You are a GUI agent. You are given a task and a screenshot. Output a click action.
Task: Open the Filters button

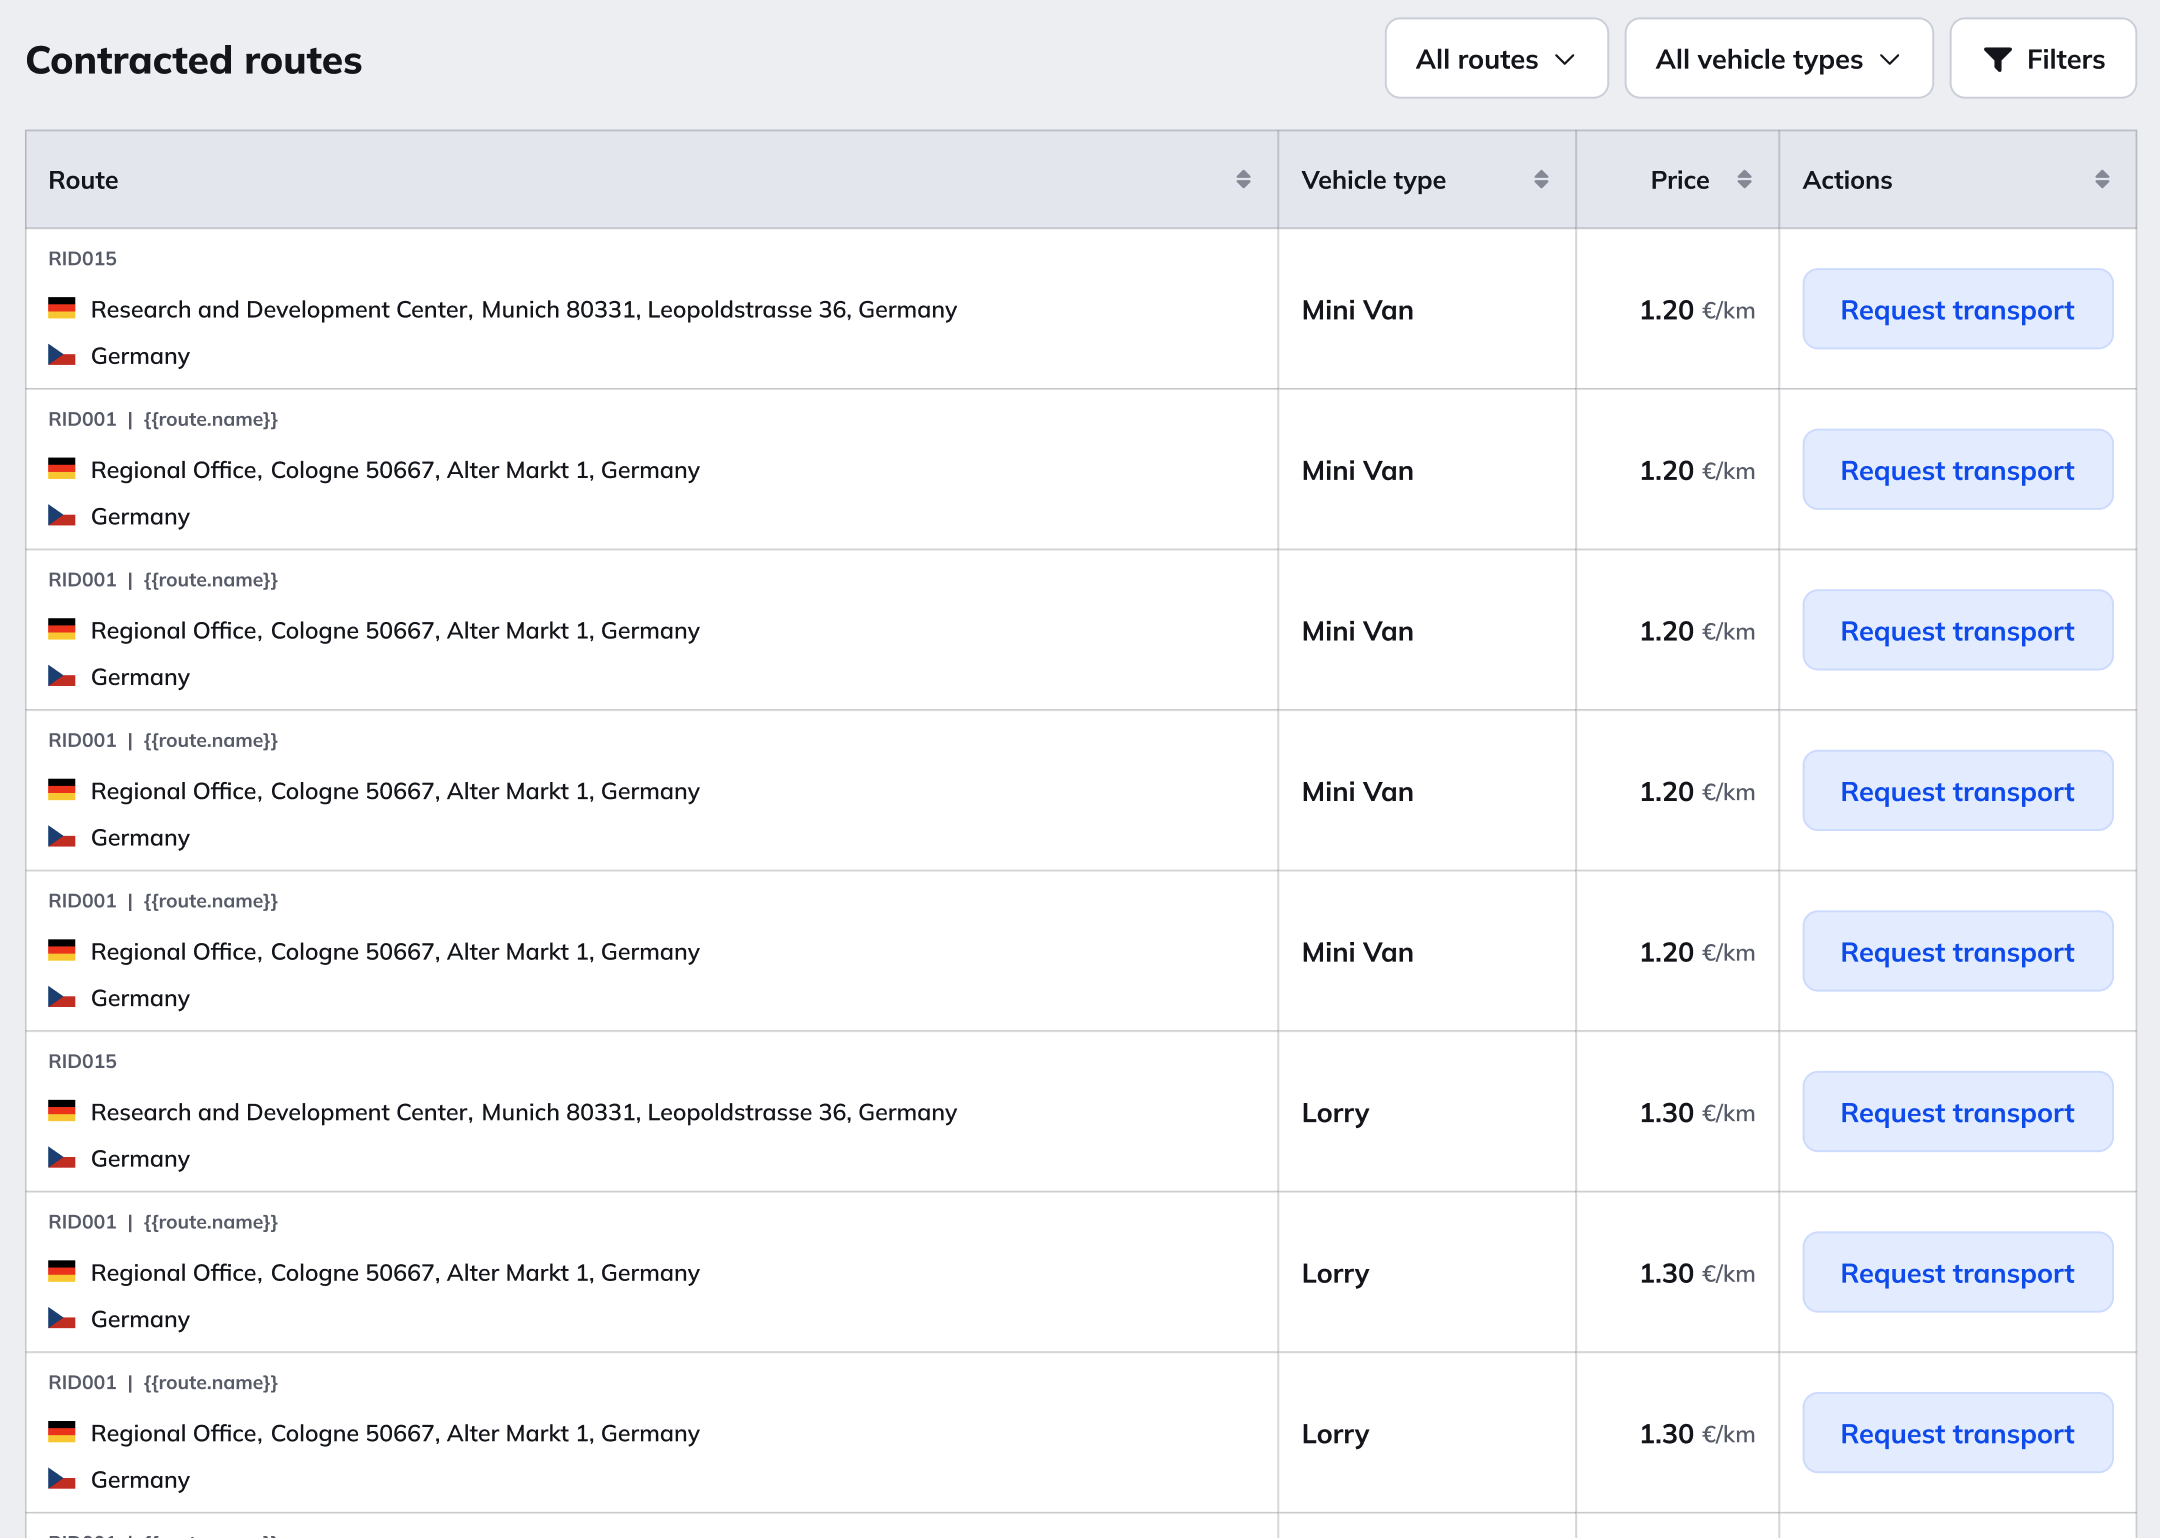[2042, 59]
